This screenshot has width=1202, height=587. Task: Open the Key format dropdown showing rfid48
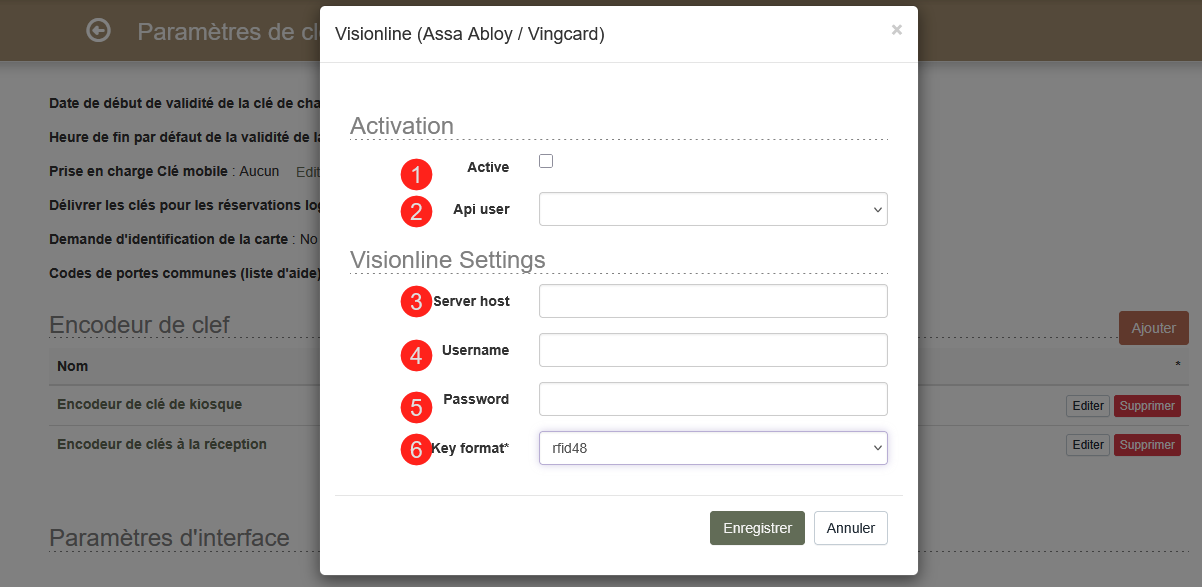(713, 448)
